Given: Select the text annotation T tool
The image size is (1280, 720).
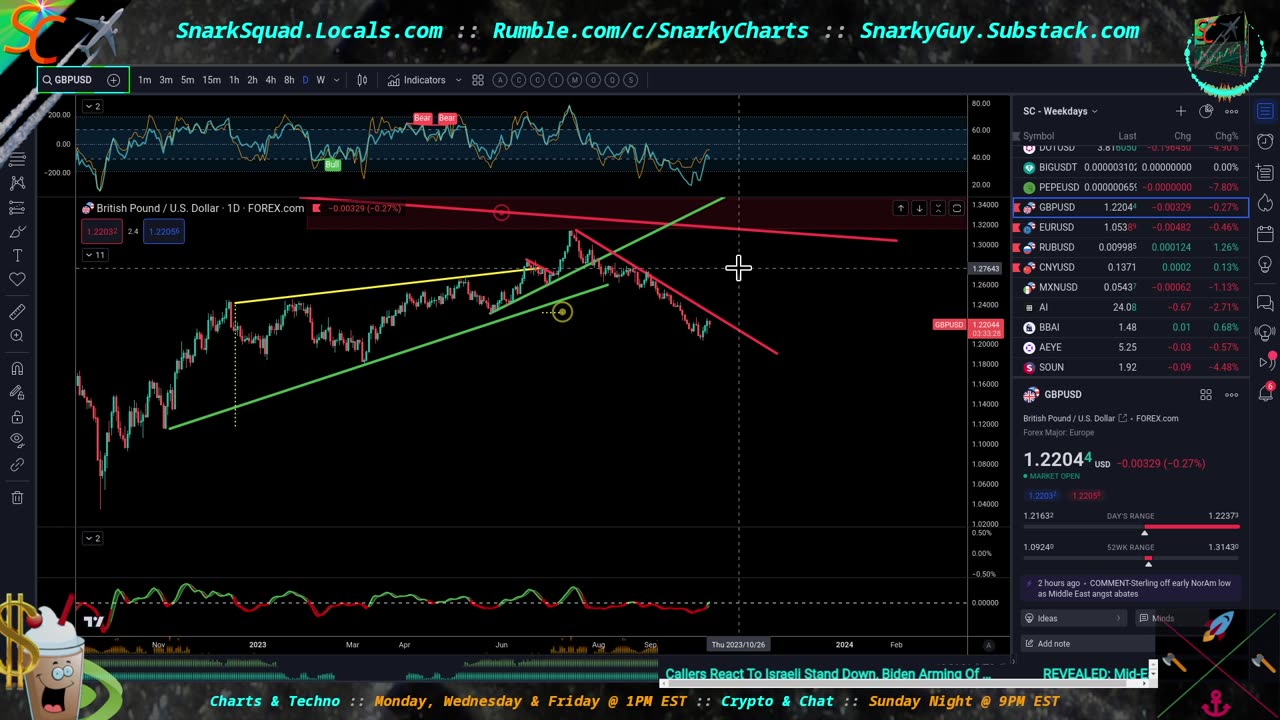Looking at the screenshot, I should point(17,256).
